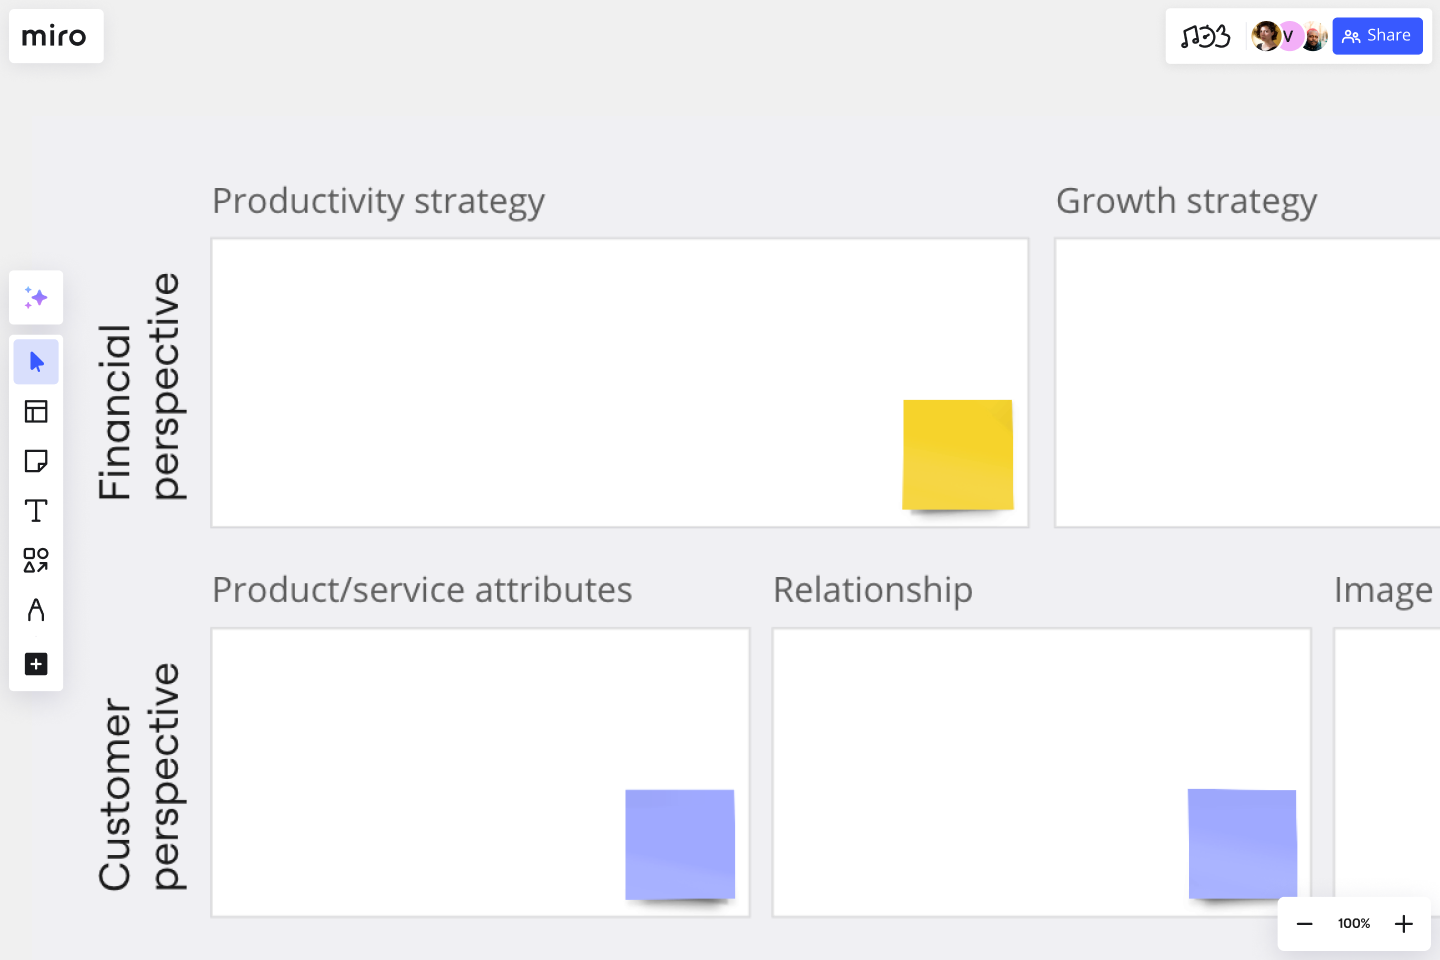Screen dimensions: 1440x960
Task: Open more tools plus button
Action: (36, 664)
